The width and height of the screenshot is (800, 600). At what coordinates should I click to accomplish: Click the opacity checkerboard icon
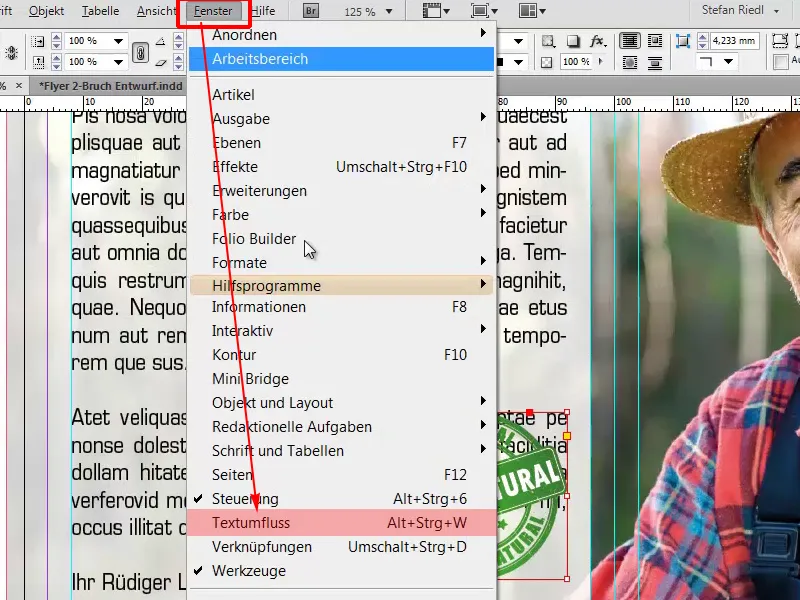pyautogui.click(x=547, y=62)
